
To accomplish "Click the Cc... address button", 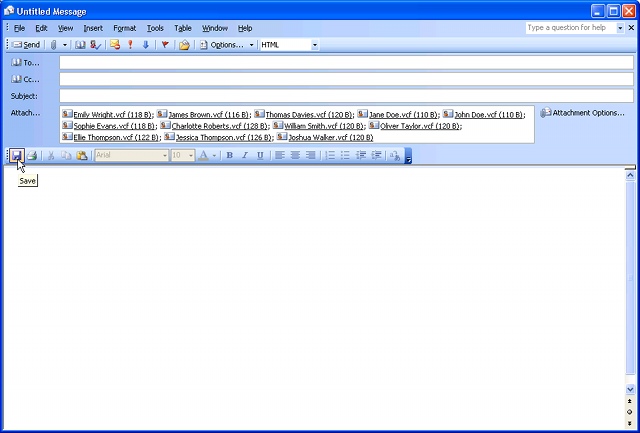I will point(25,79).
